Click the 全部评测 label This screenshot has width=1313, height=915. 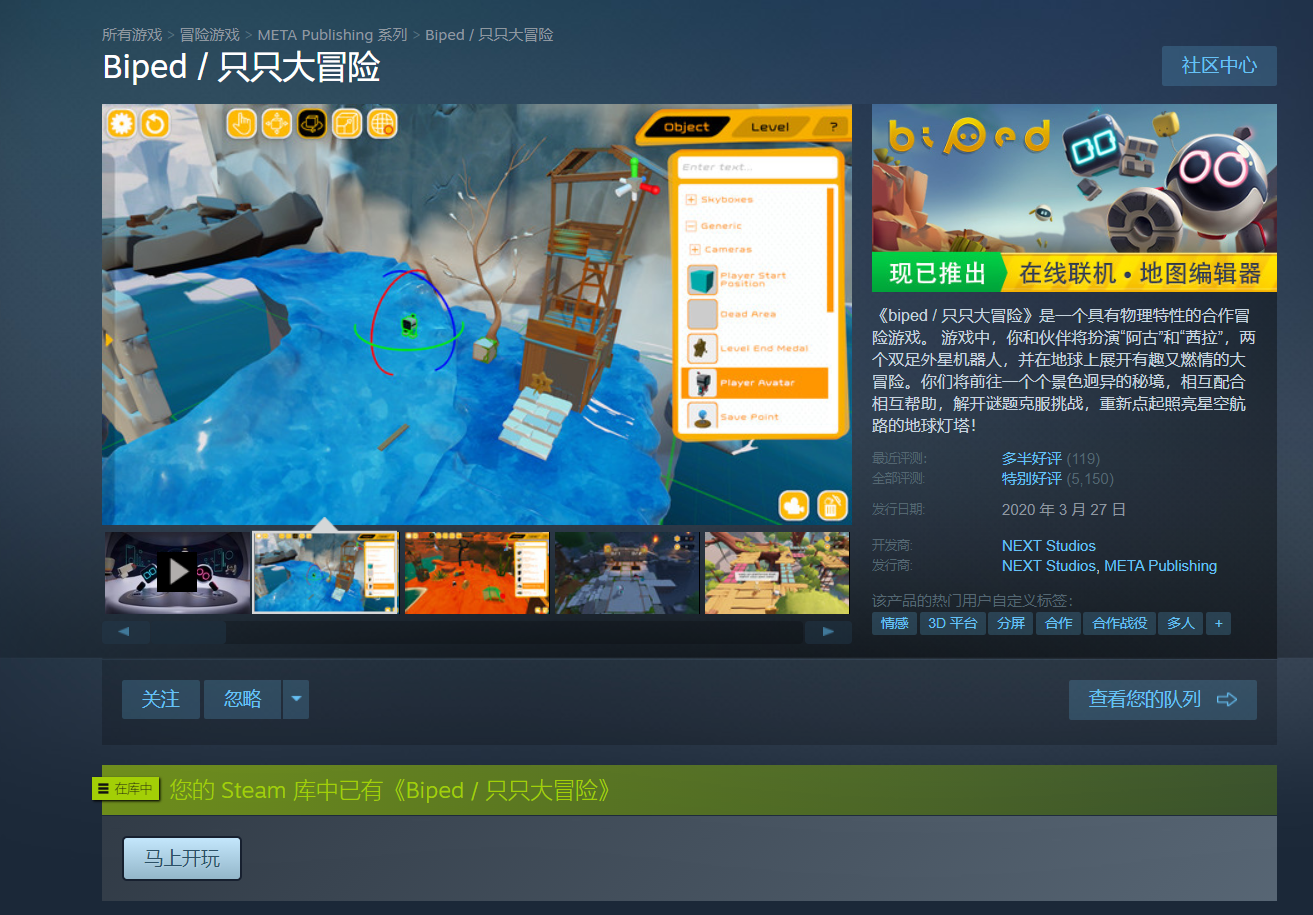tap(900, 478)
